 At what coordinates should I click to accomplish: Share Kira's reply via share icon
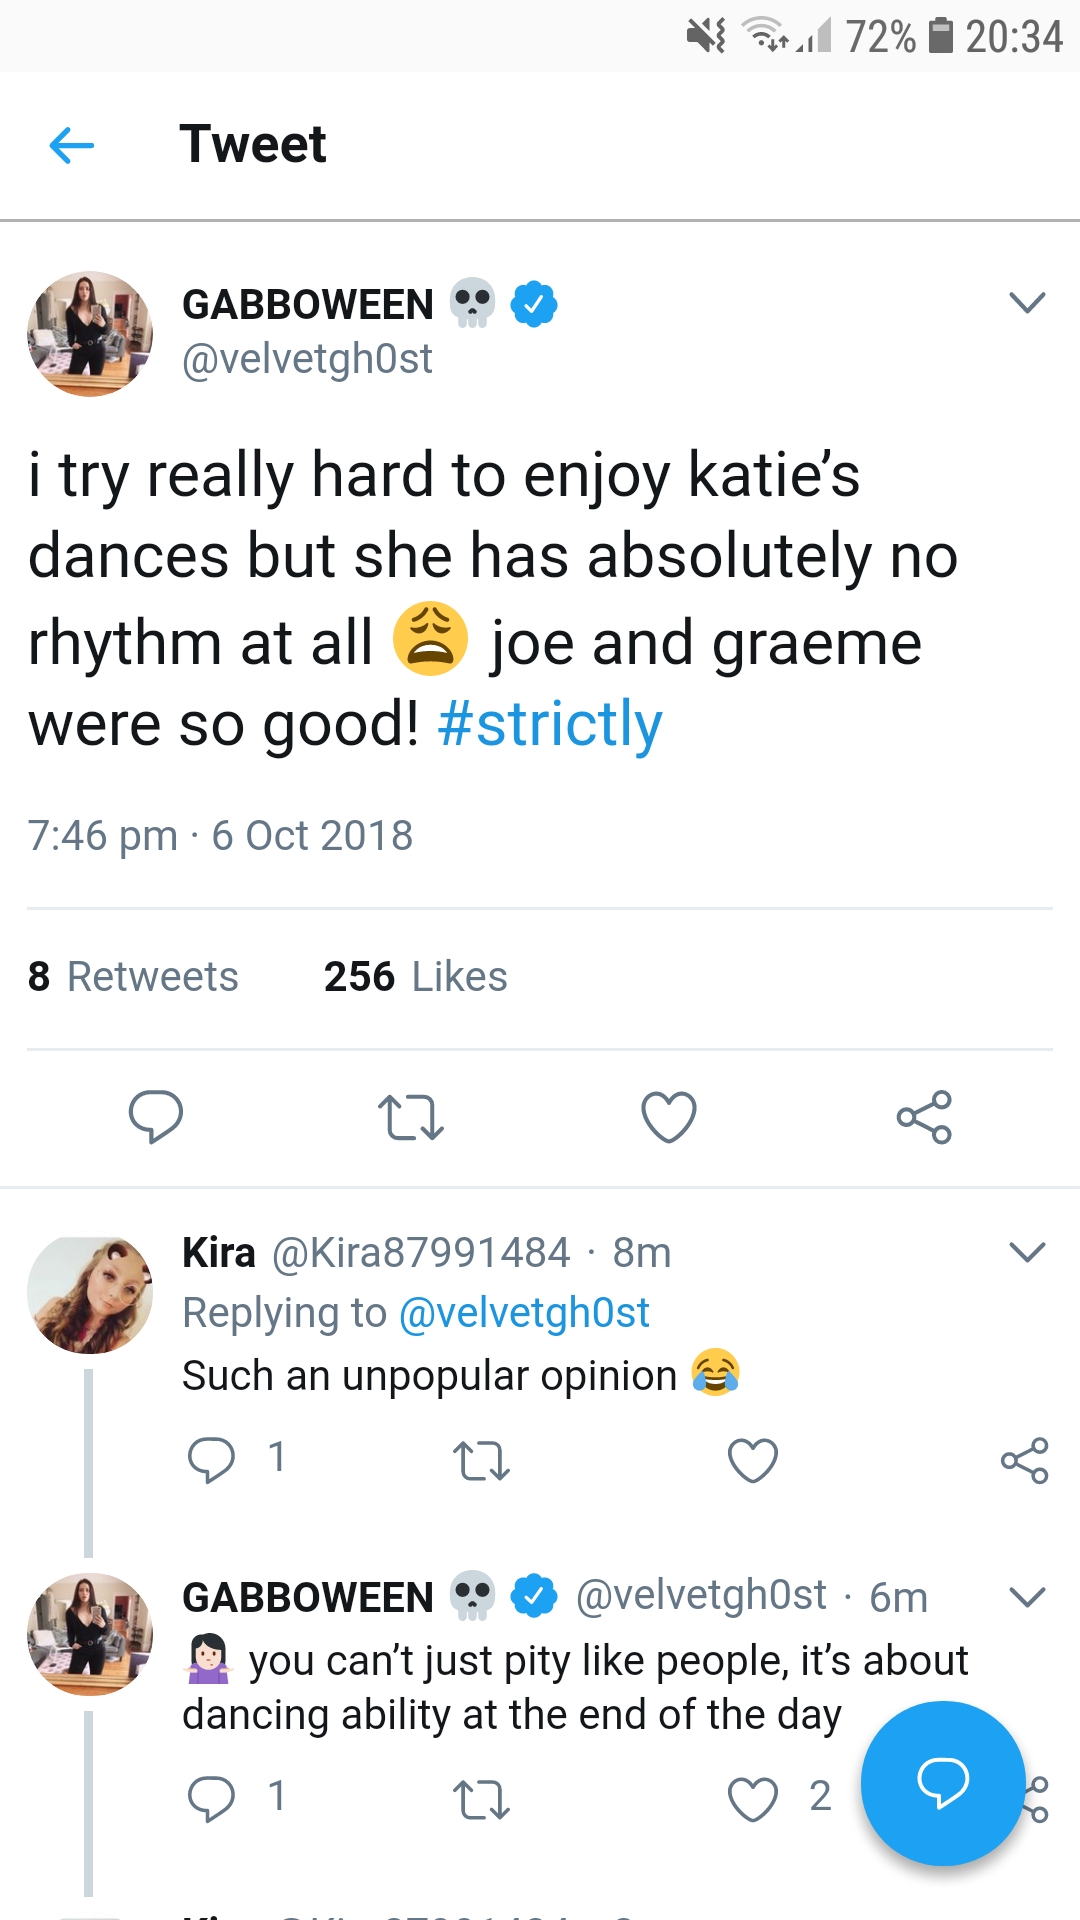1024,1460
